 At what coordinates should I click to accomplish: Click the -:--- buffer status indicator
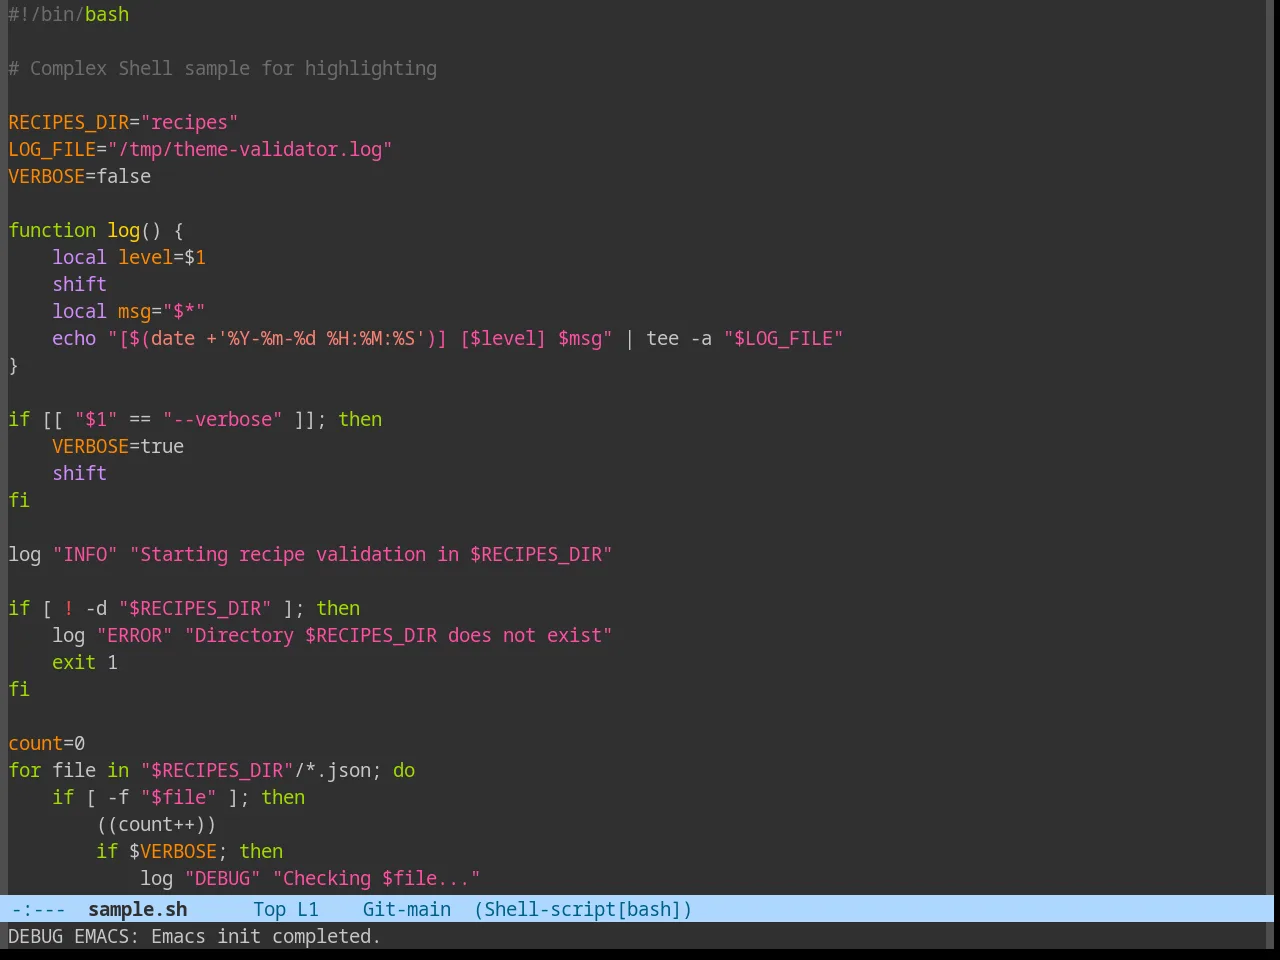38,909
